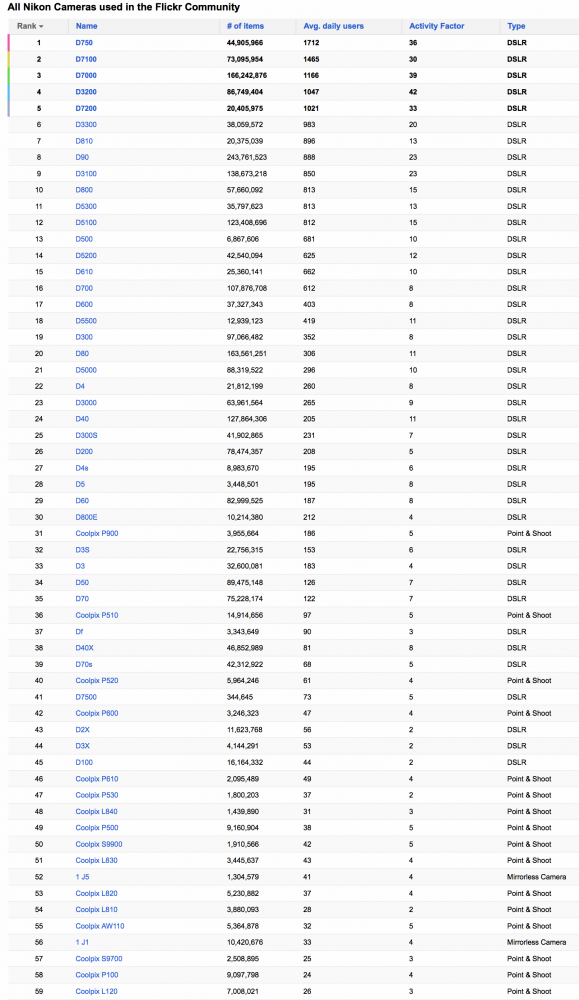Screen dimensions: 579x1000
Task: Sort by Avg. daily users header
Action: pos(333,26)
